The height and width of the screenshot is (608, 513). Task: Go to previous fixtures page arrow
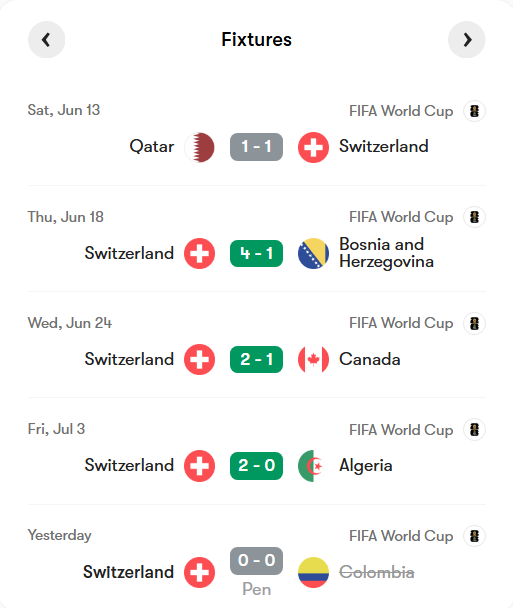pyautogui.click(x=47, y=40)
